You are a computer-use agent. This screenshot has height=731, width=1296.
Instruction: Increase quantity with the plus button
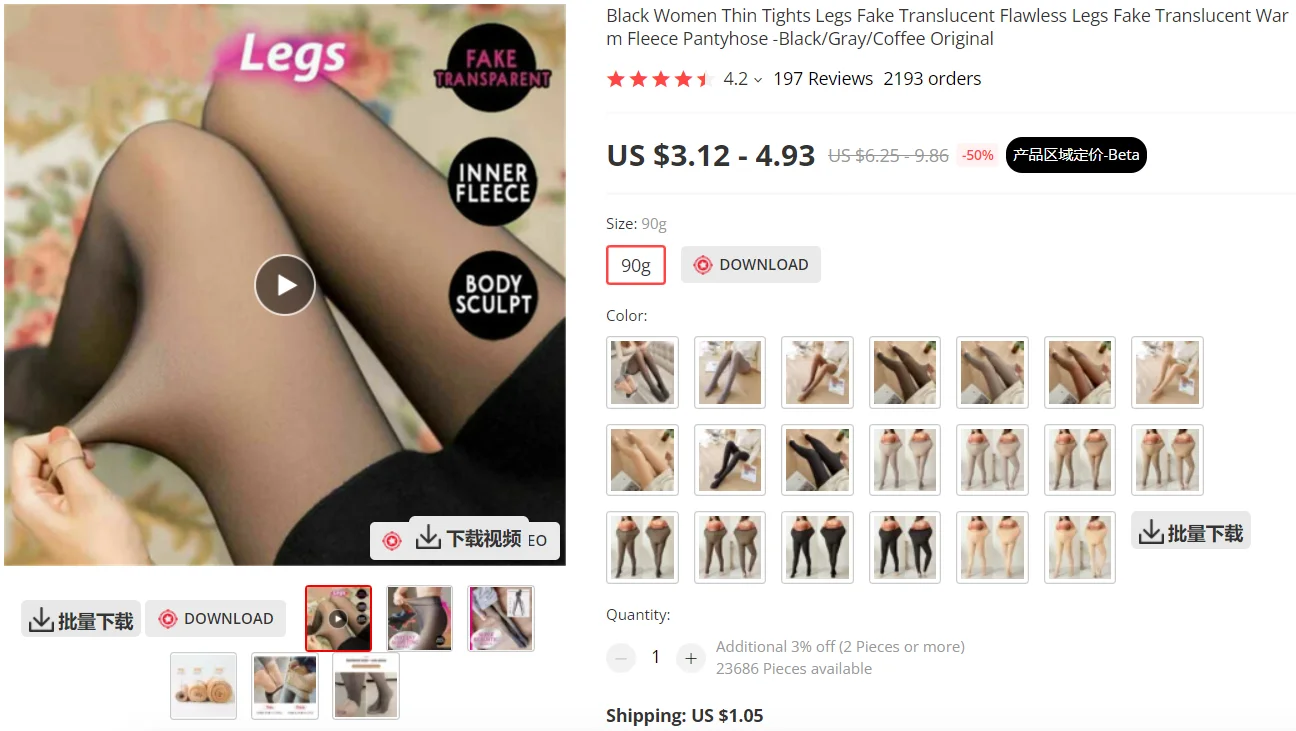tap(691, 657)
